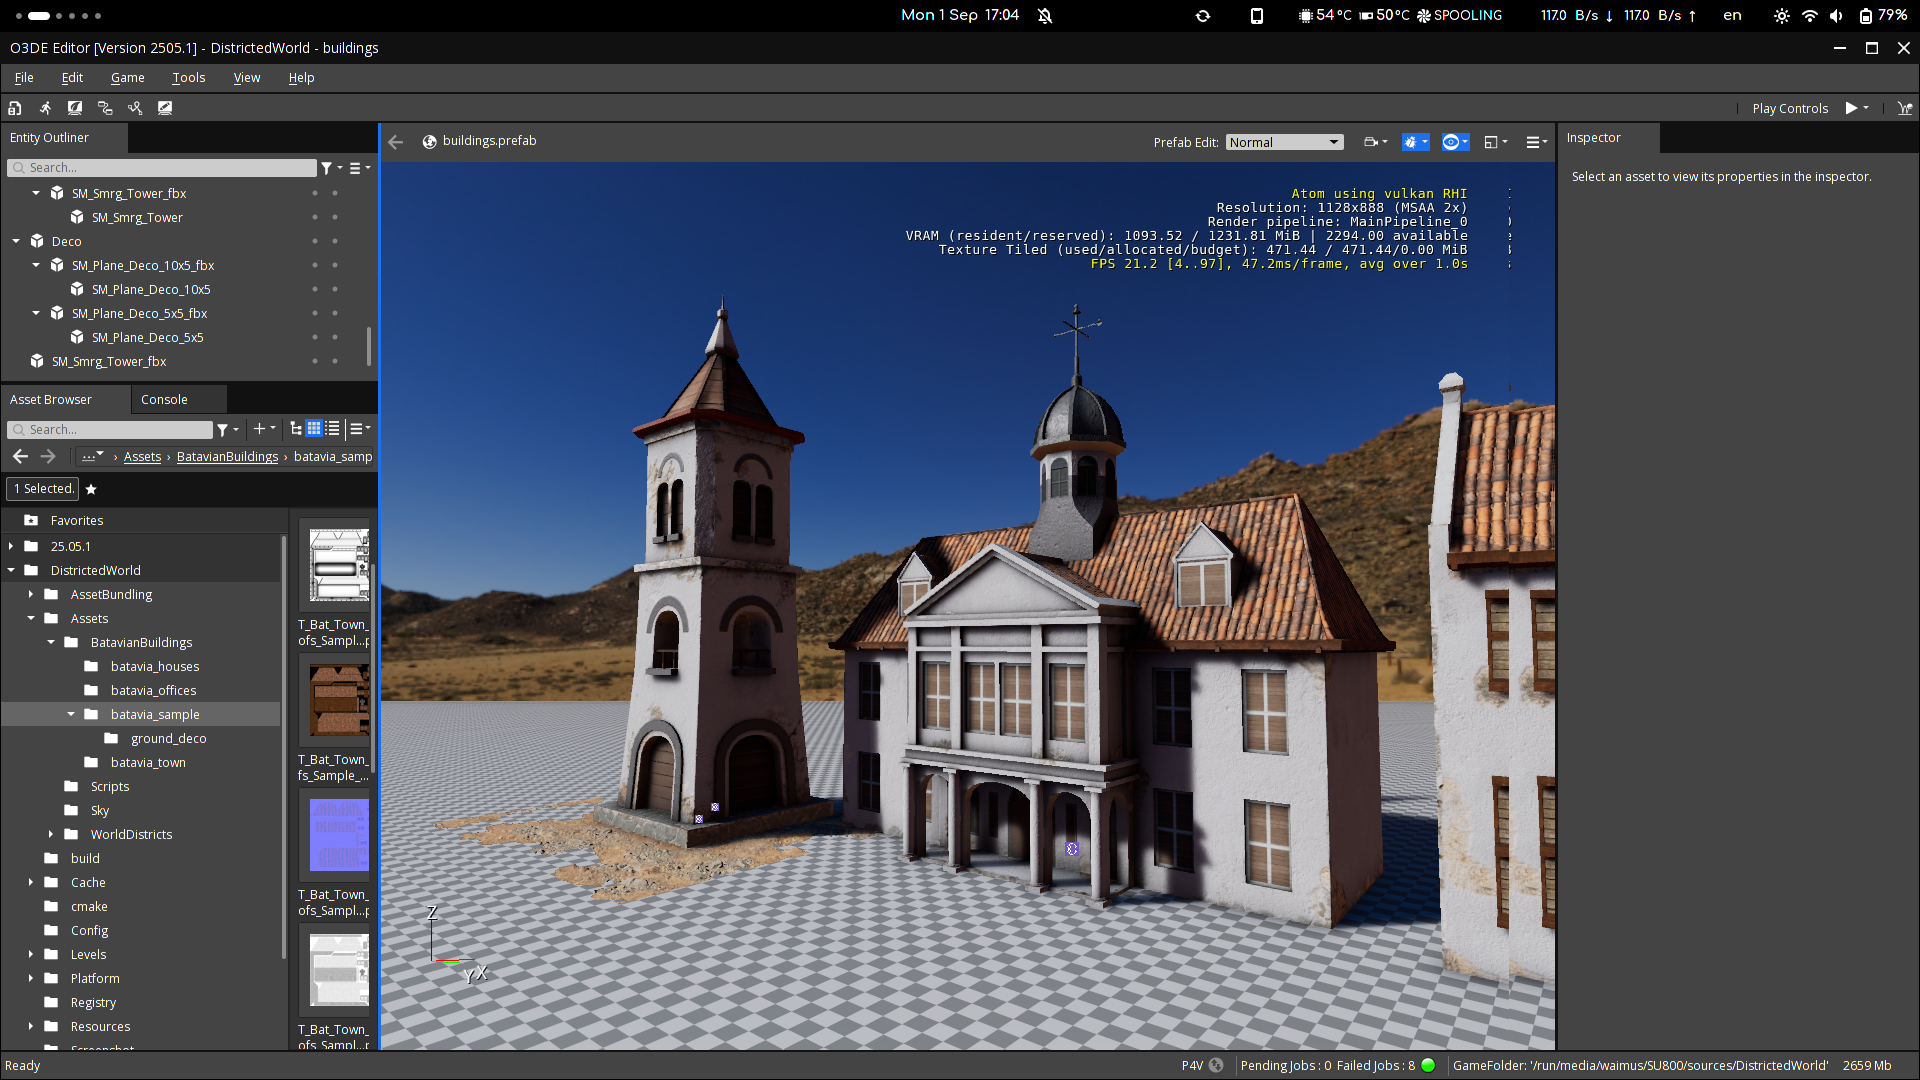Open the Prefab Edit Normal dropdown
Screen dimensions: 1920x1080
tap(1284, 142)
